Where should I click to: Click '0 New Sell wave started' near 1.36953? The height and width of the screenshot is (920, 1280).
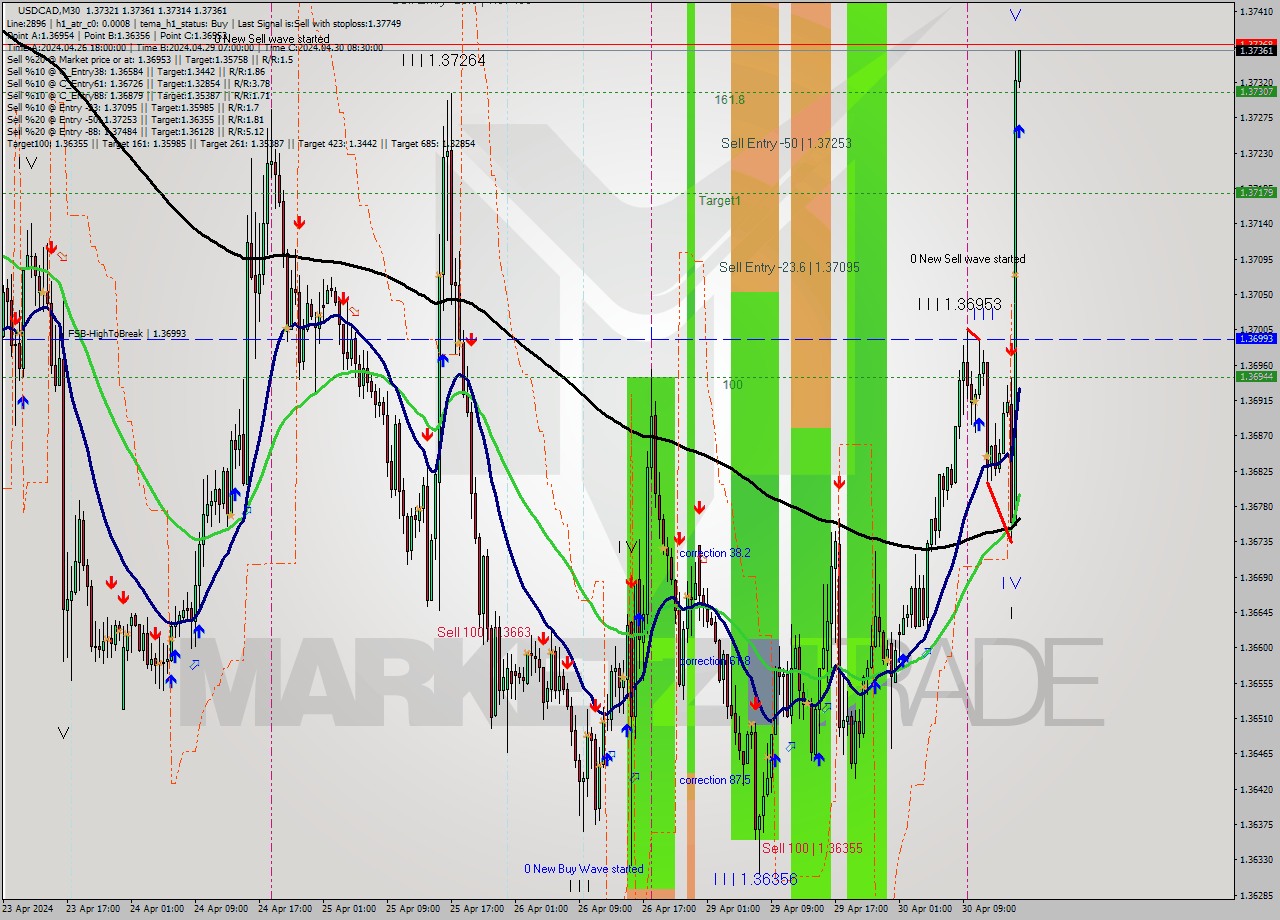coord(967,259)
